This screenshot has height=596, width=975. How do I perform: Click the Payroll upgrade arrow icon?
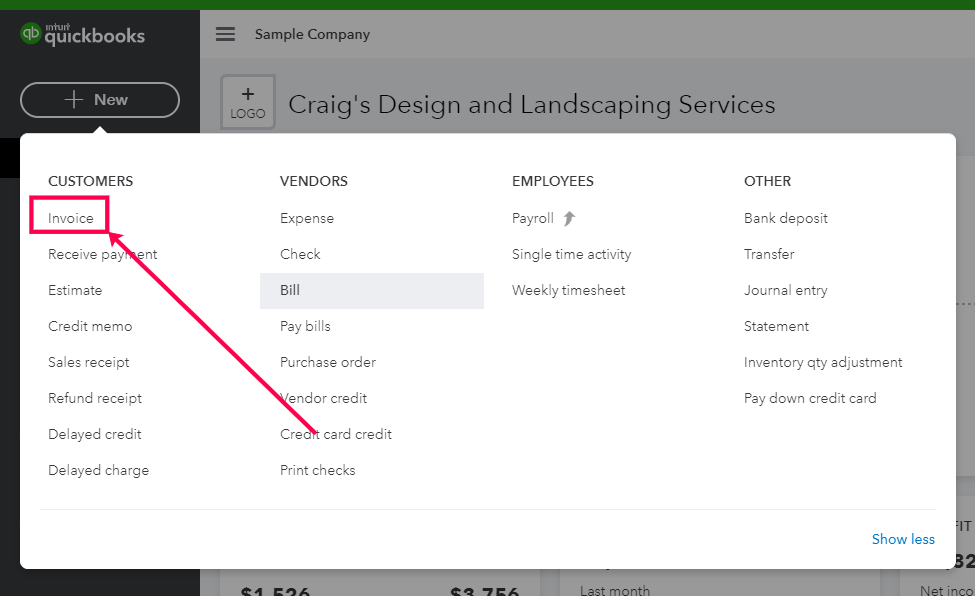[569, 218]
